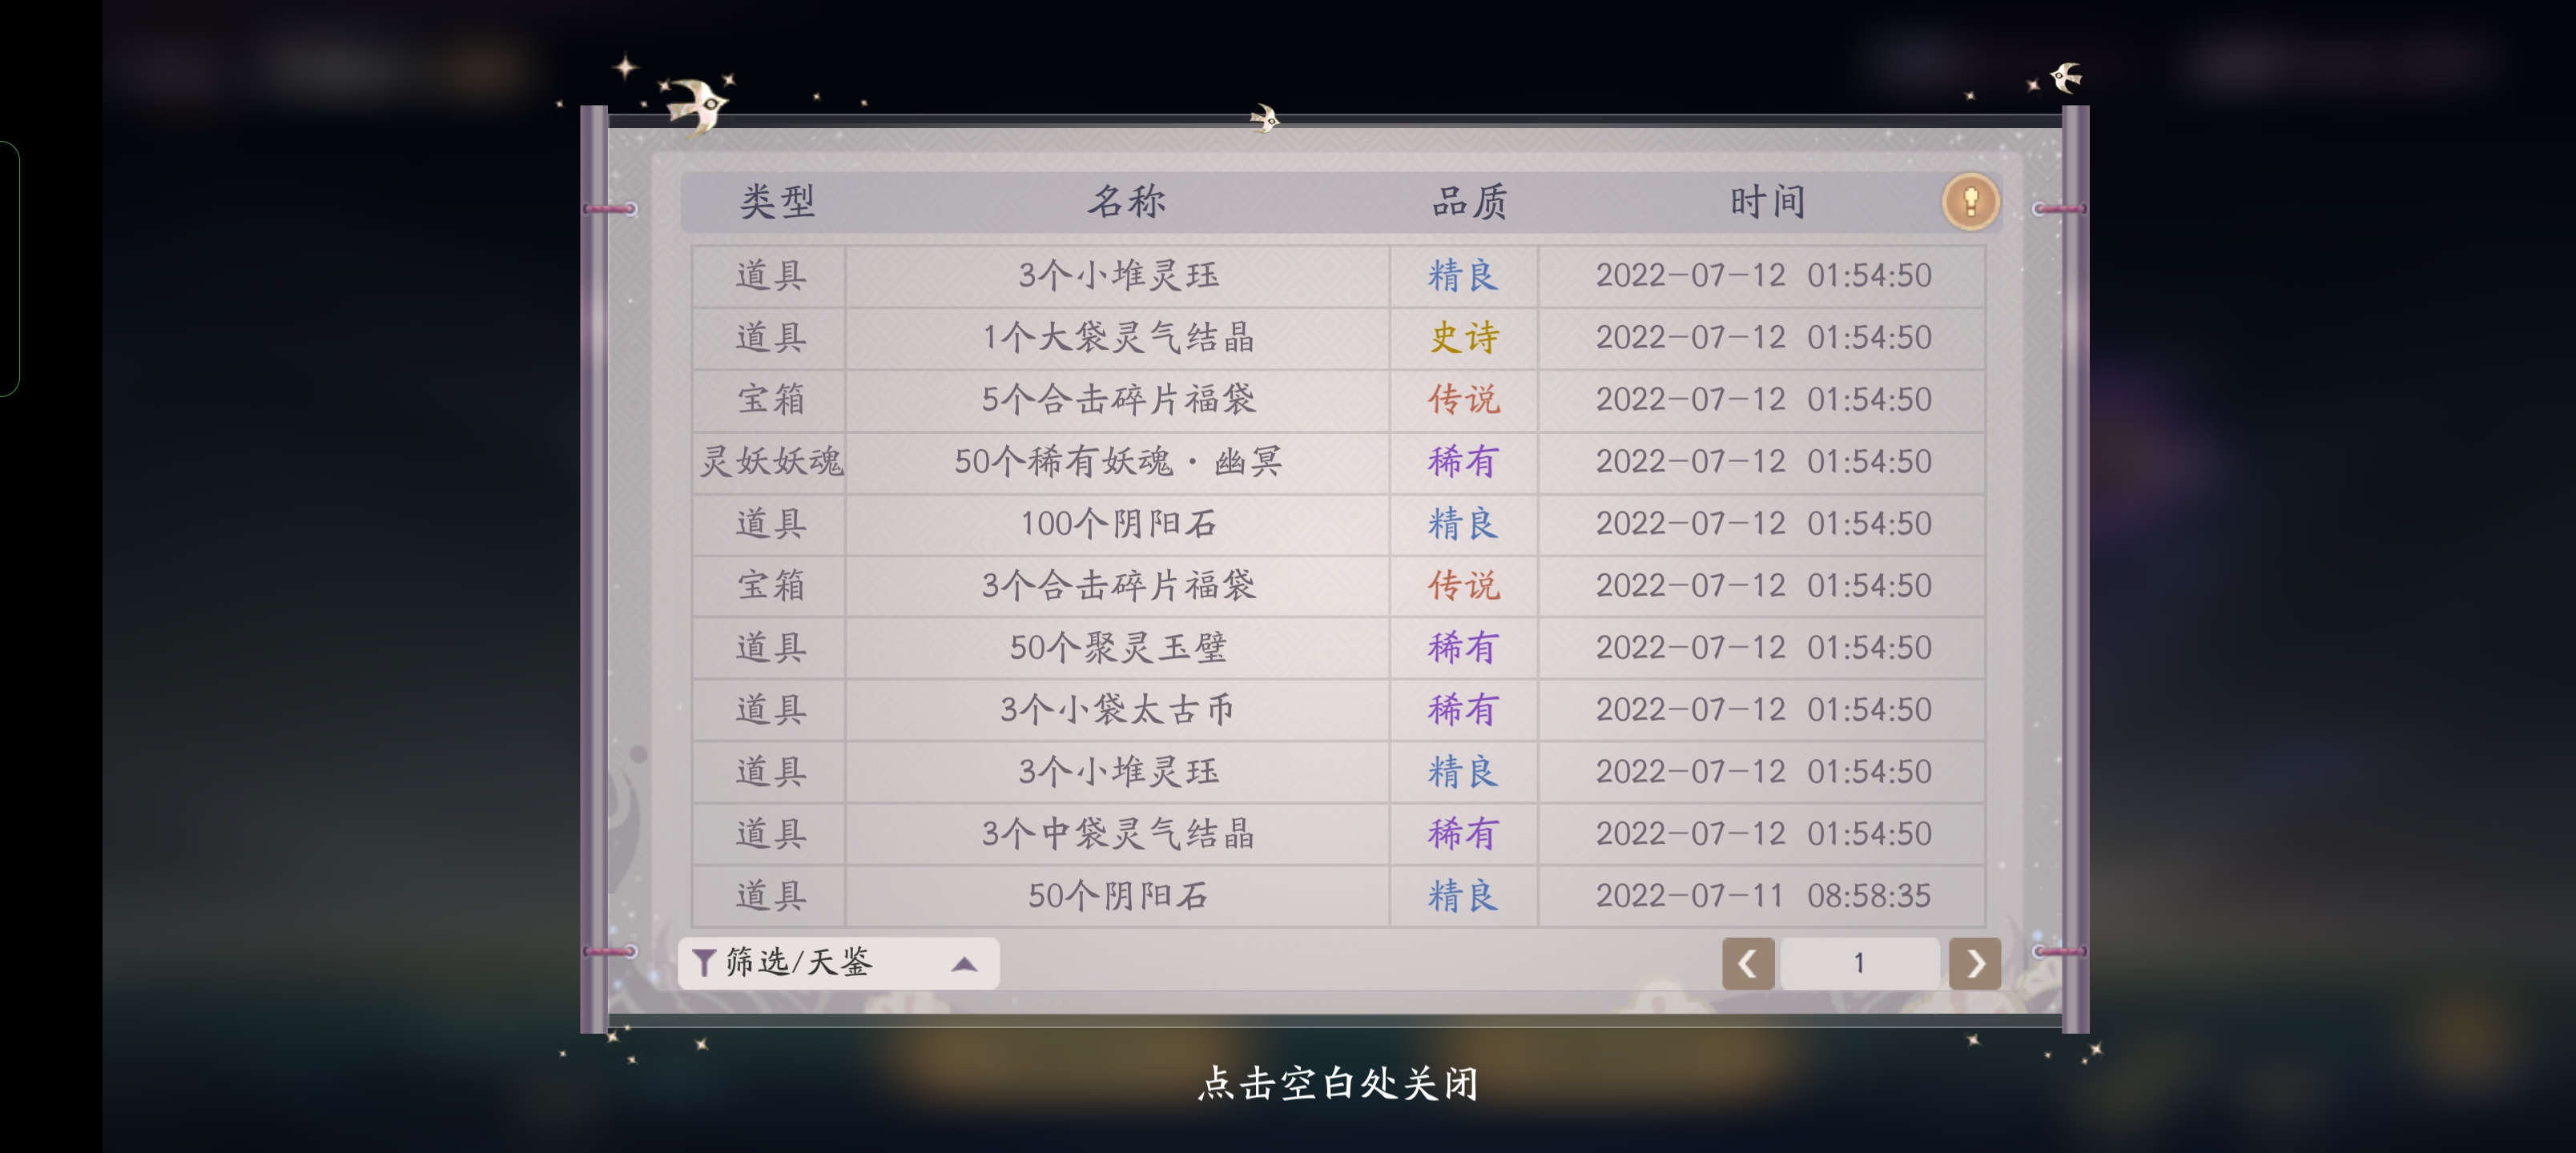2576x1153 pixels.
Task: Click the upward triangle beside 筛选/天鉴
Action: (x=964, y=964)
